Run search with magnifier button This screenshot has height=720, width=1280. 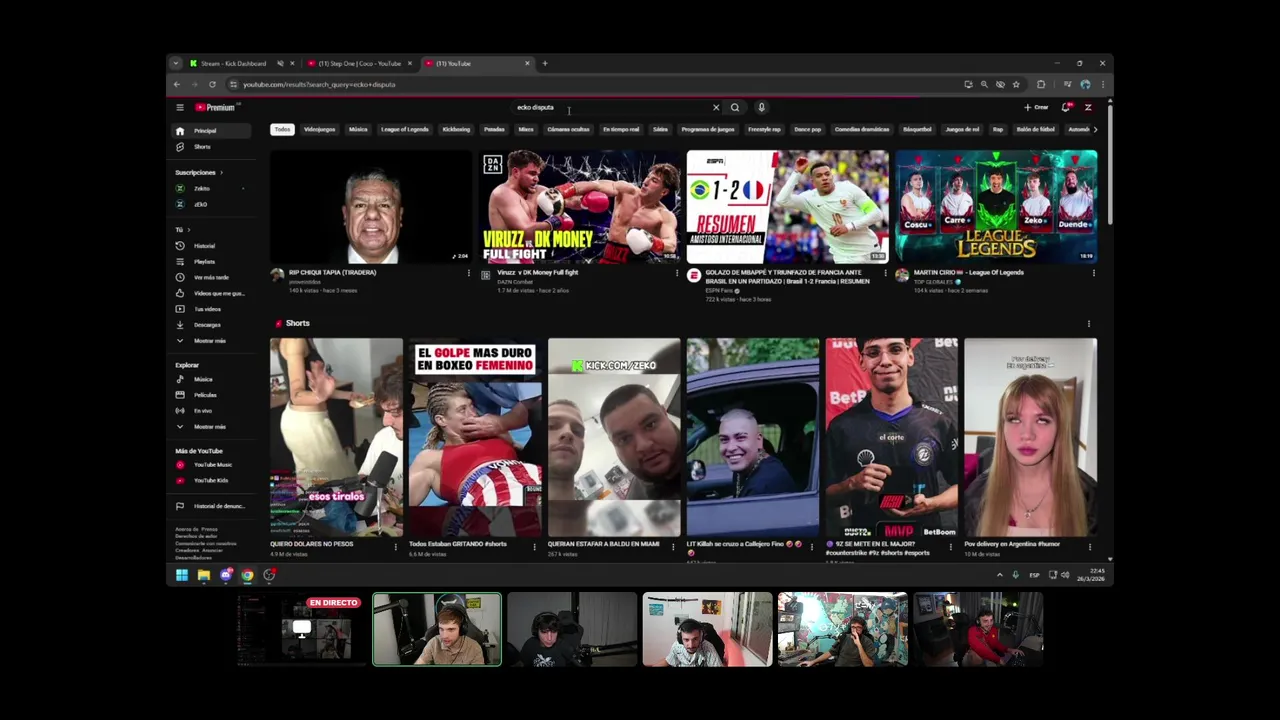(735, 107)
